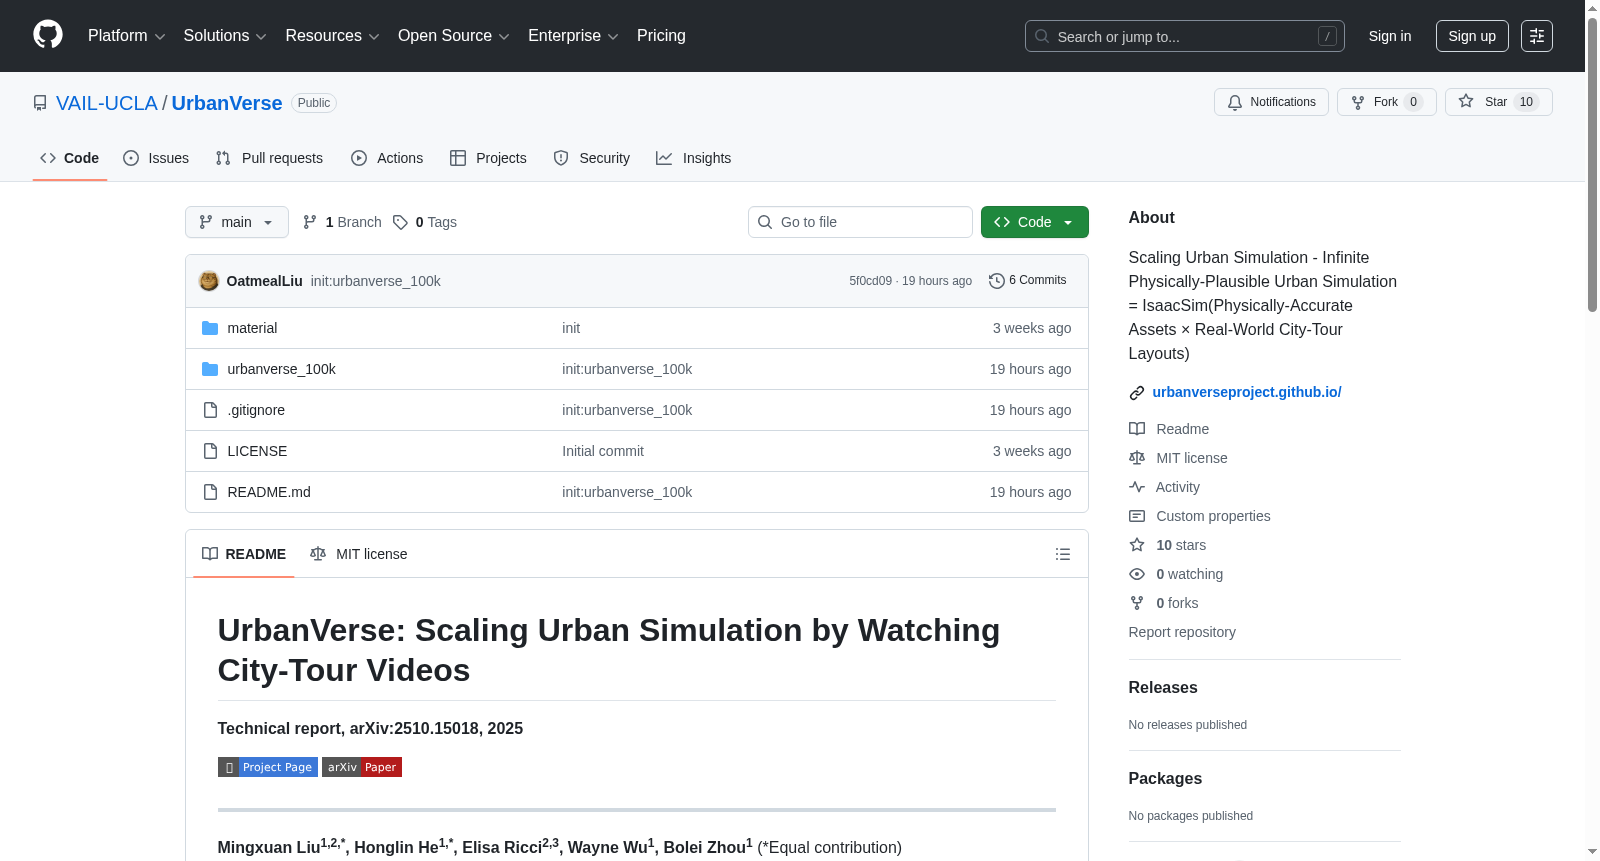This screenshot has height=861, width=1600.
Task: Click the urbanverse_100k folder icon
Action: point(210,369)
